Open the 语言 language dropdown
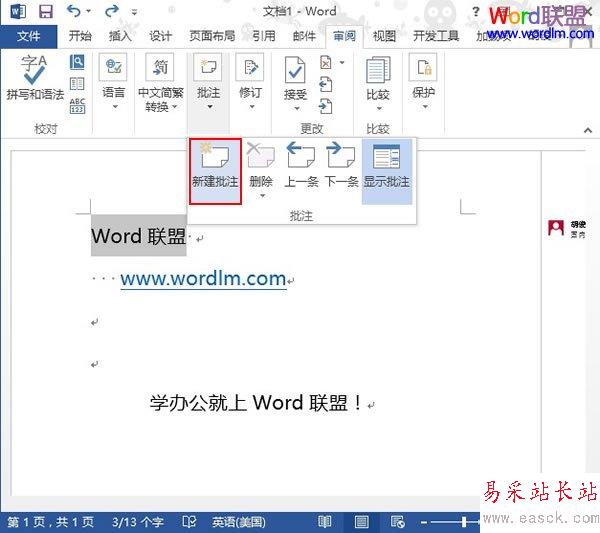 click(x=114, y=82)
